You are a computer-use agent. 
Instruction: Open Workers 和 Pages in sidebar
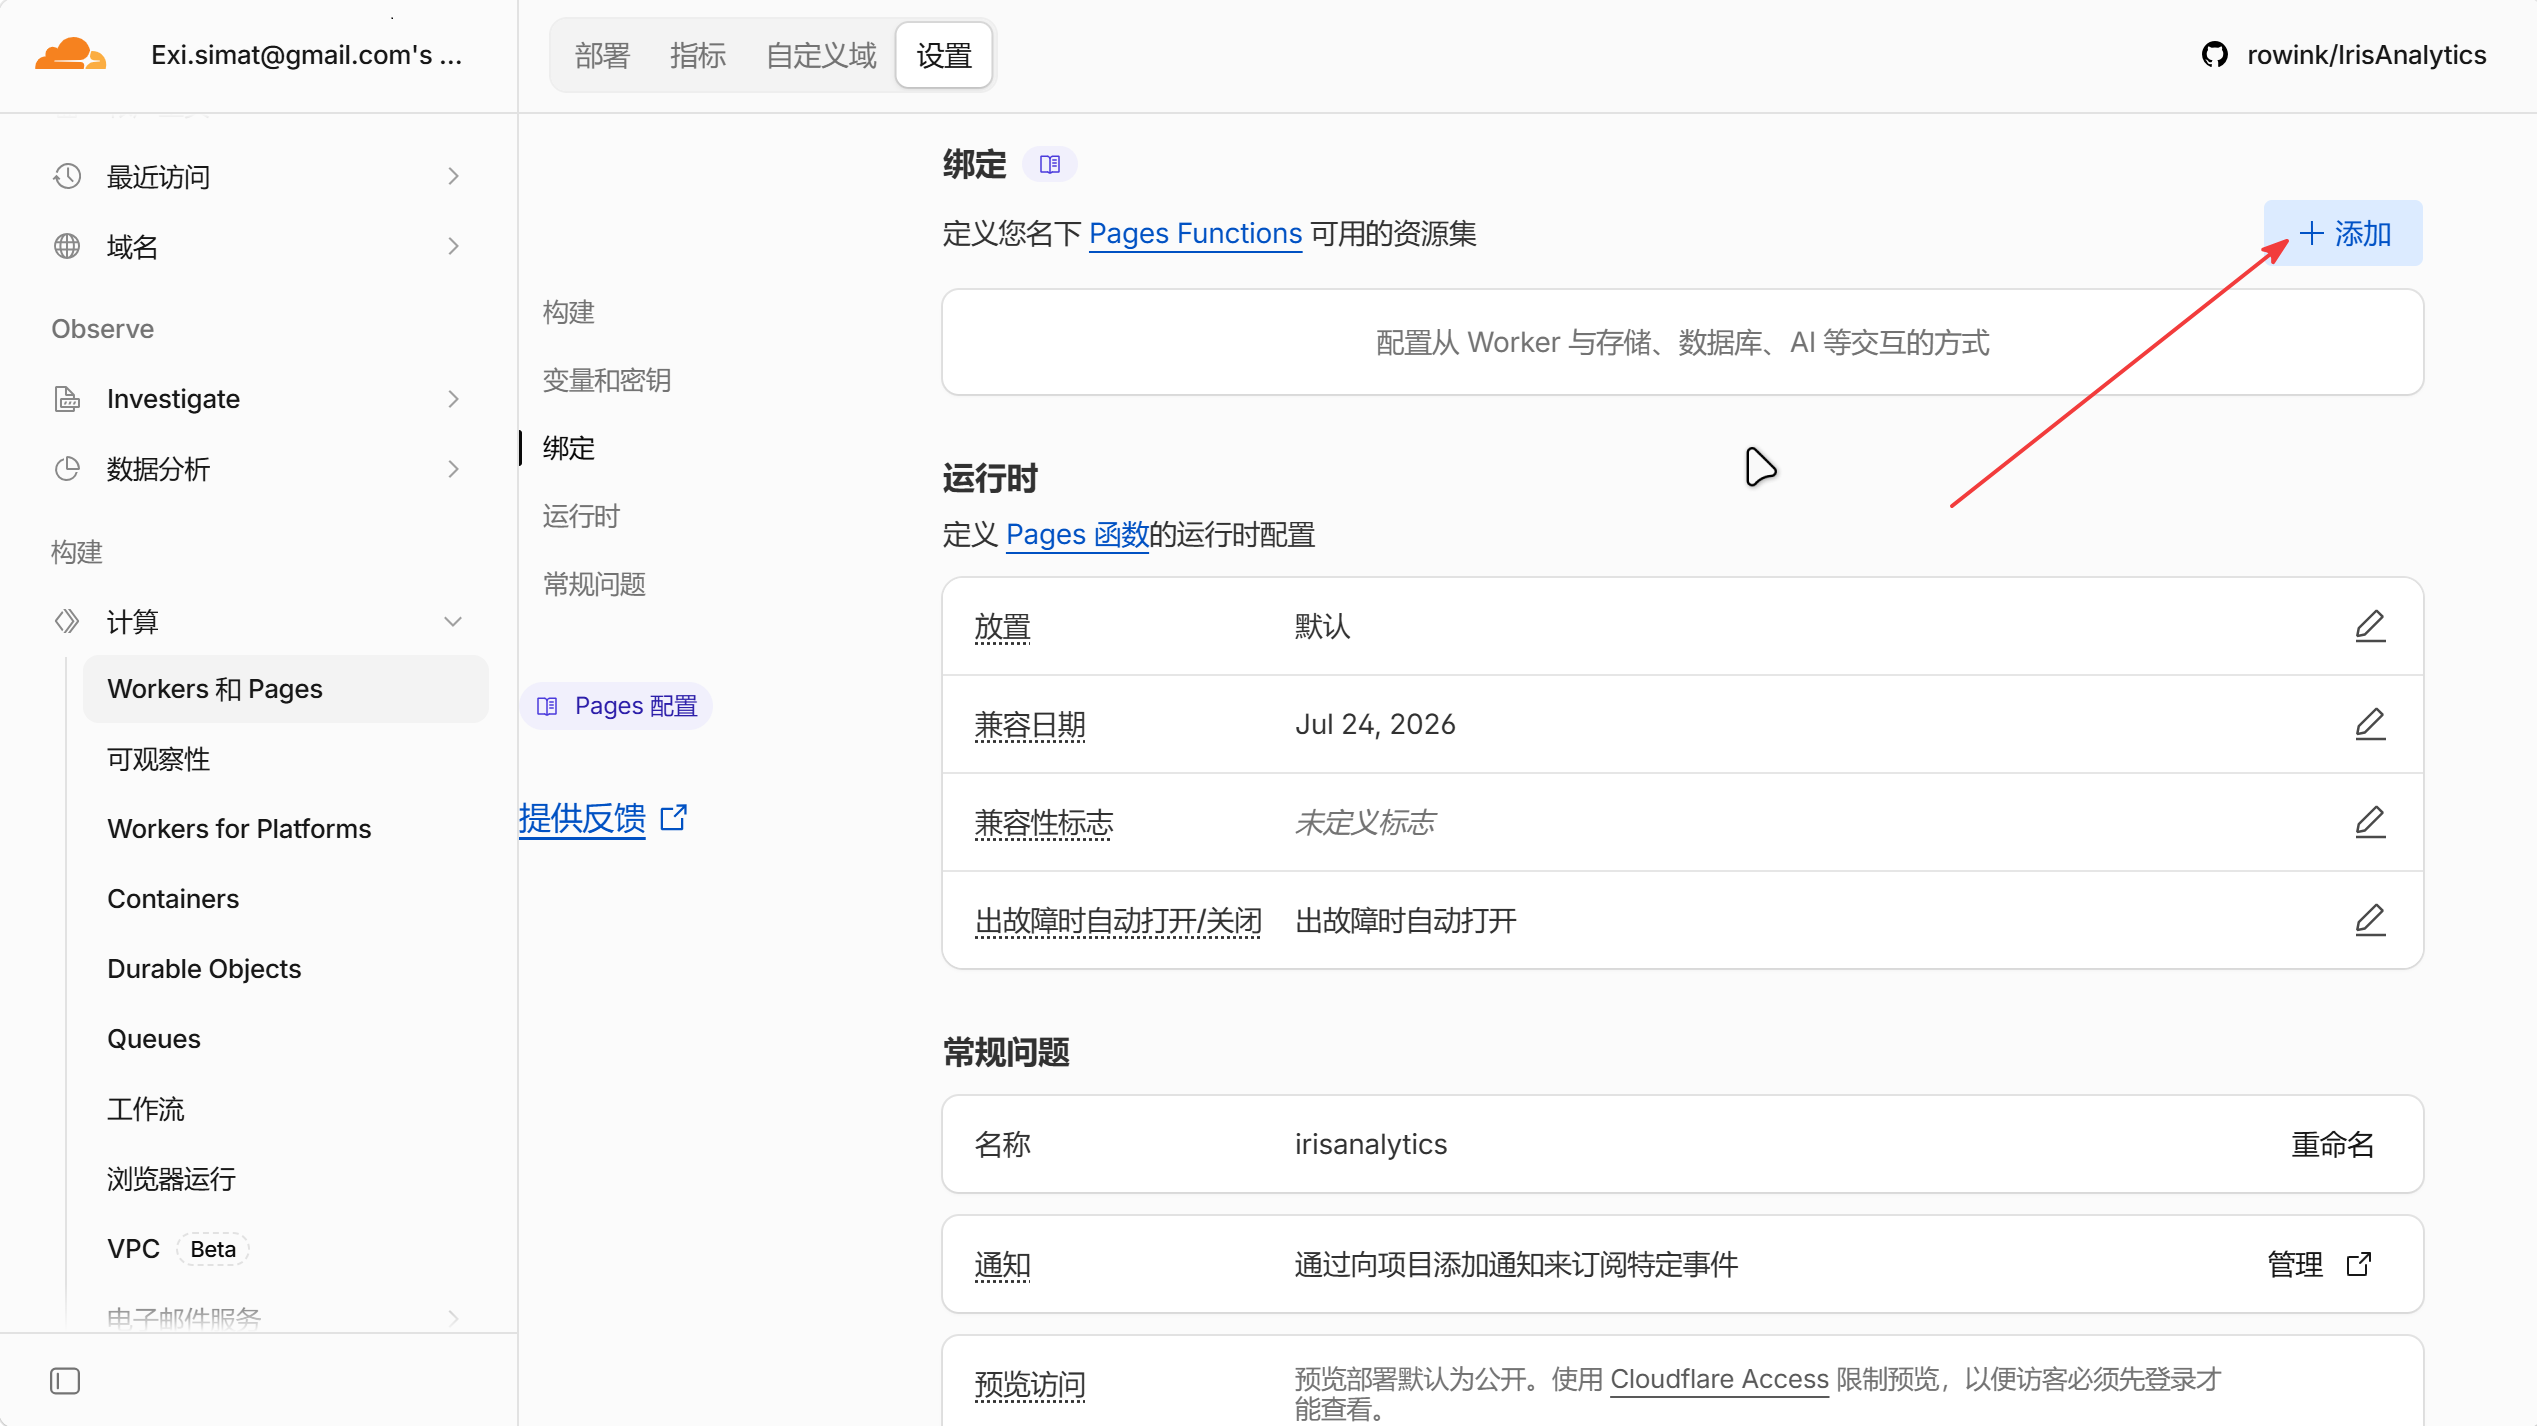pyautogui.click(x=286, y=689)
